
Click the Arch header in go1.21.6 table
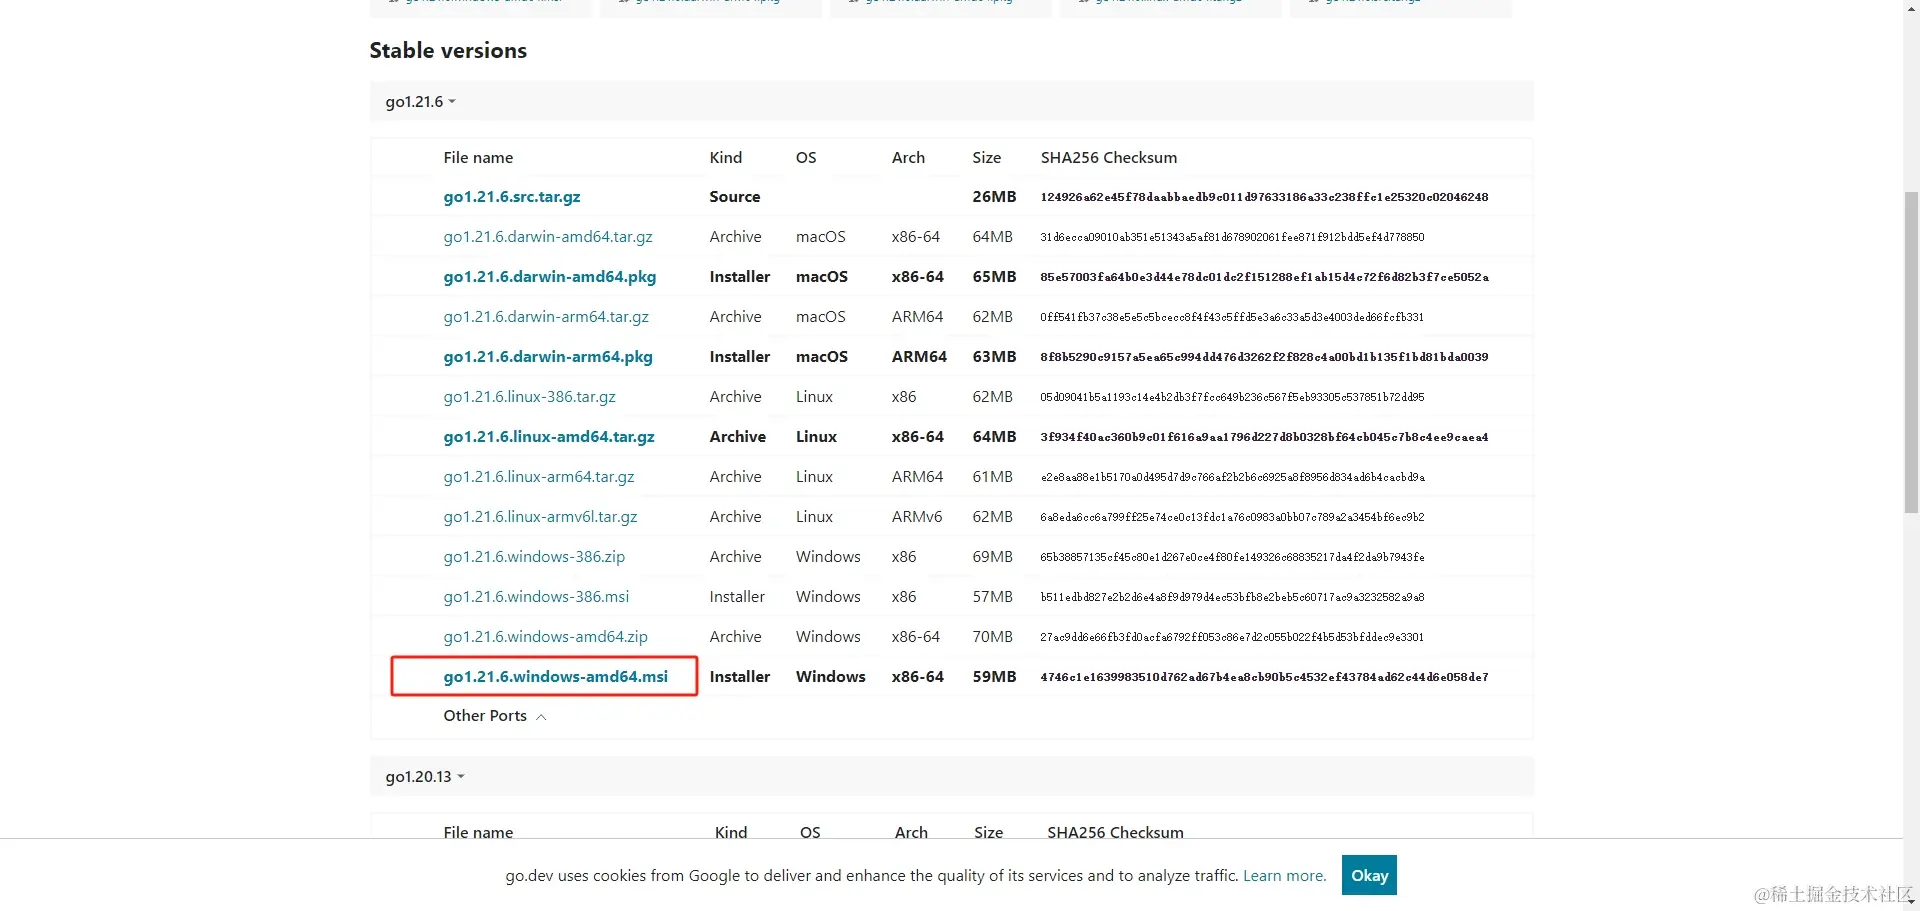coord(908,158)
